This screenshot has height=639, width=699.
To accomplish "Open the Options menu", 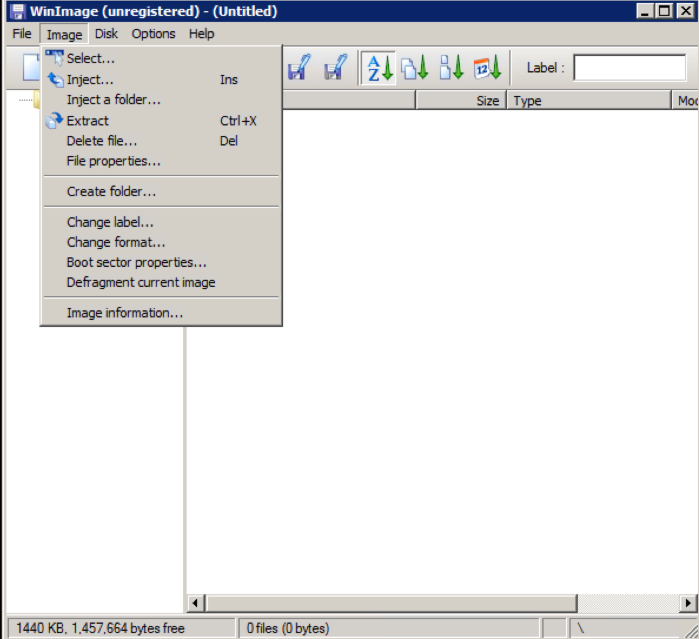I will (153, 34).
